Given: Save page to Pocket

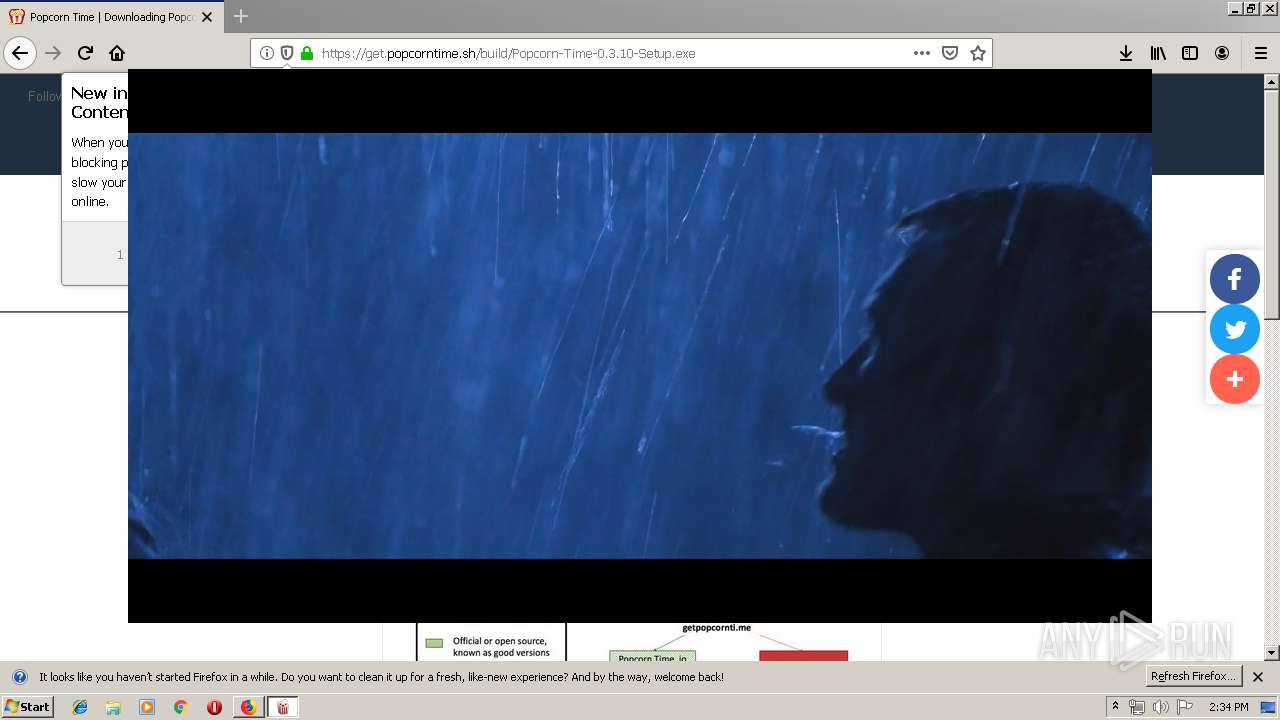Looking at the screenshot, I should (x=950, y=53).
